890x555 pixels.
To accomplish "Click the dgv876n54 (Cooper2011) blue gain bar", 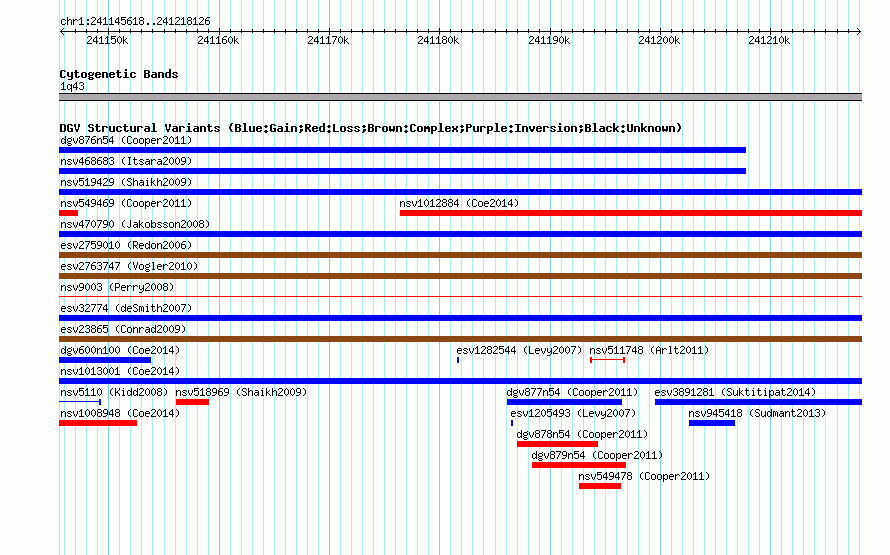I will pos(402,150).
